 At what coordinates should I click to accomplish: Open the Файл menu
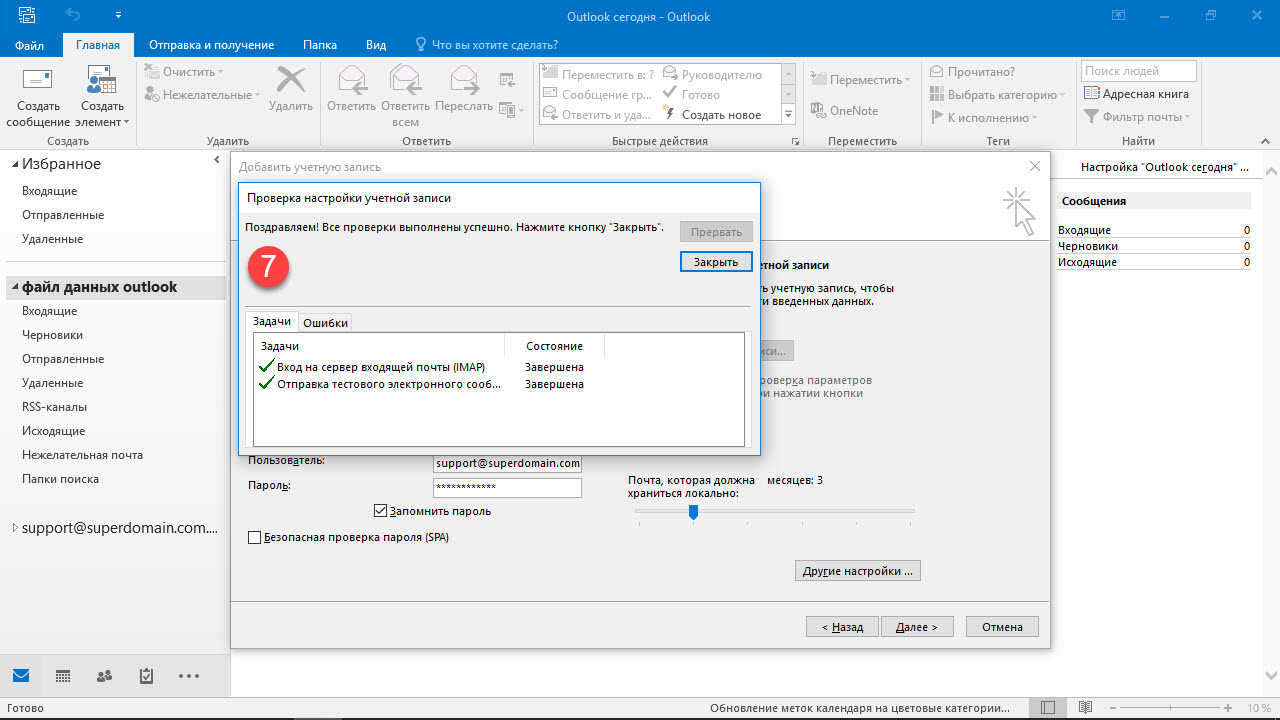click(x=30, y=45)
